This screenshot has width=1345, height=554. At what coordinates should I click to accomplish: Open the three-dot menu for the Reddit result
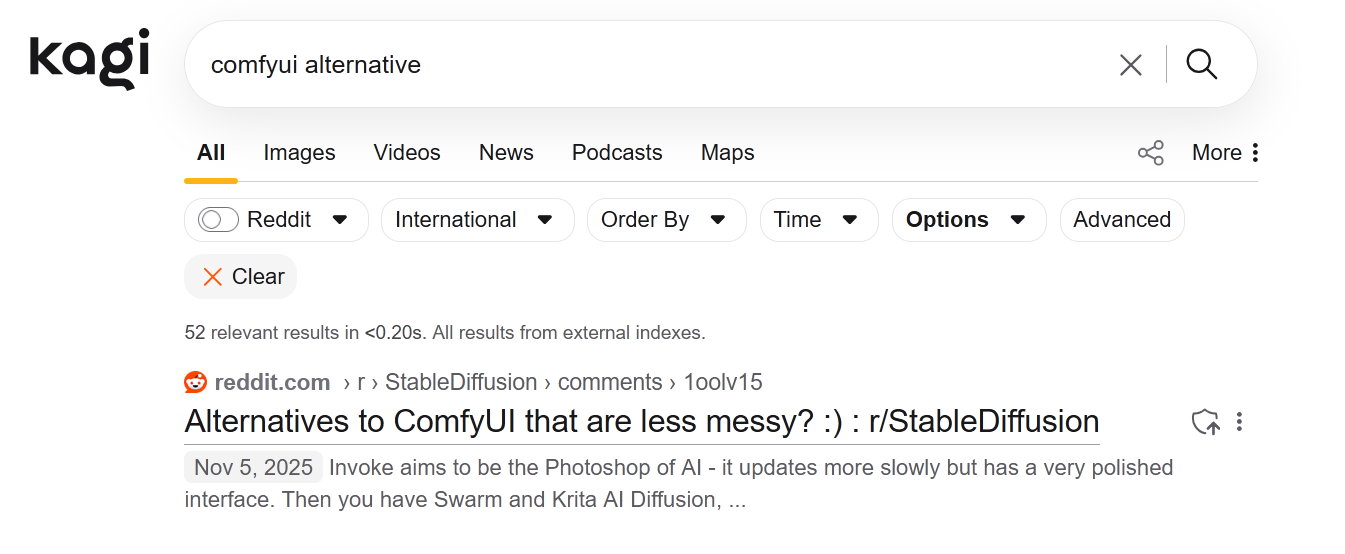1239,422
